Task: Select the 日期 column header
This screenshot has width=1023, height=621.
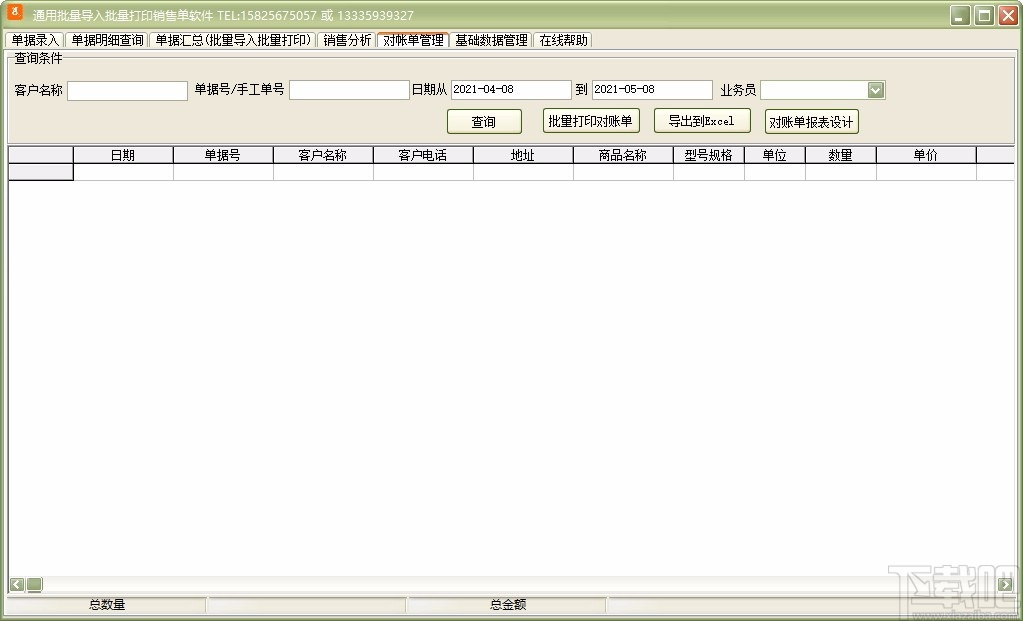Action: coord(122,155)
